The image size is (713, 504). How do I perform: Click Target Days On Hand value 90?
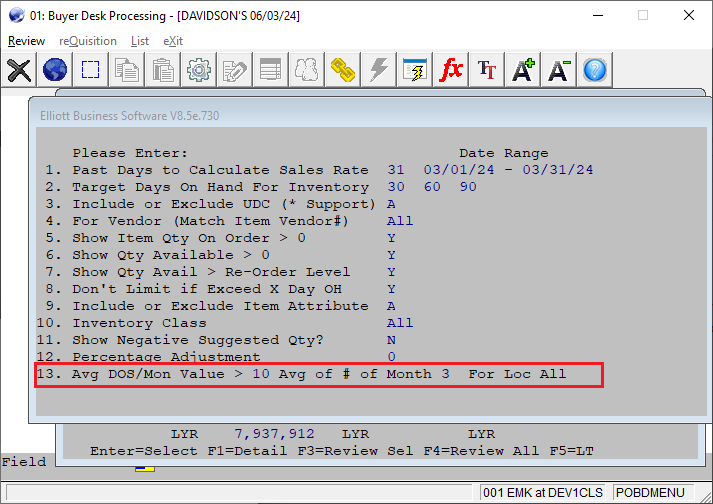468,186
